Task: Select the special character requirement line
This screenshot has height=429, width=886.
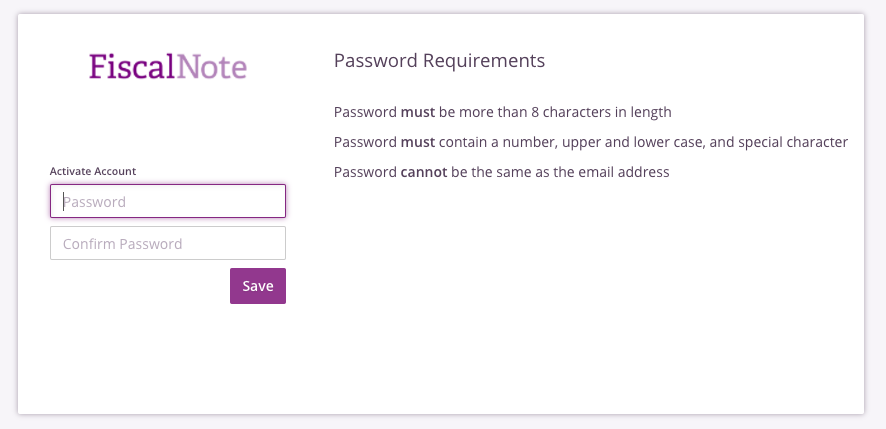Action: click(x=590, y=142)
